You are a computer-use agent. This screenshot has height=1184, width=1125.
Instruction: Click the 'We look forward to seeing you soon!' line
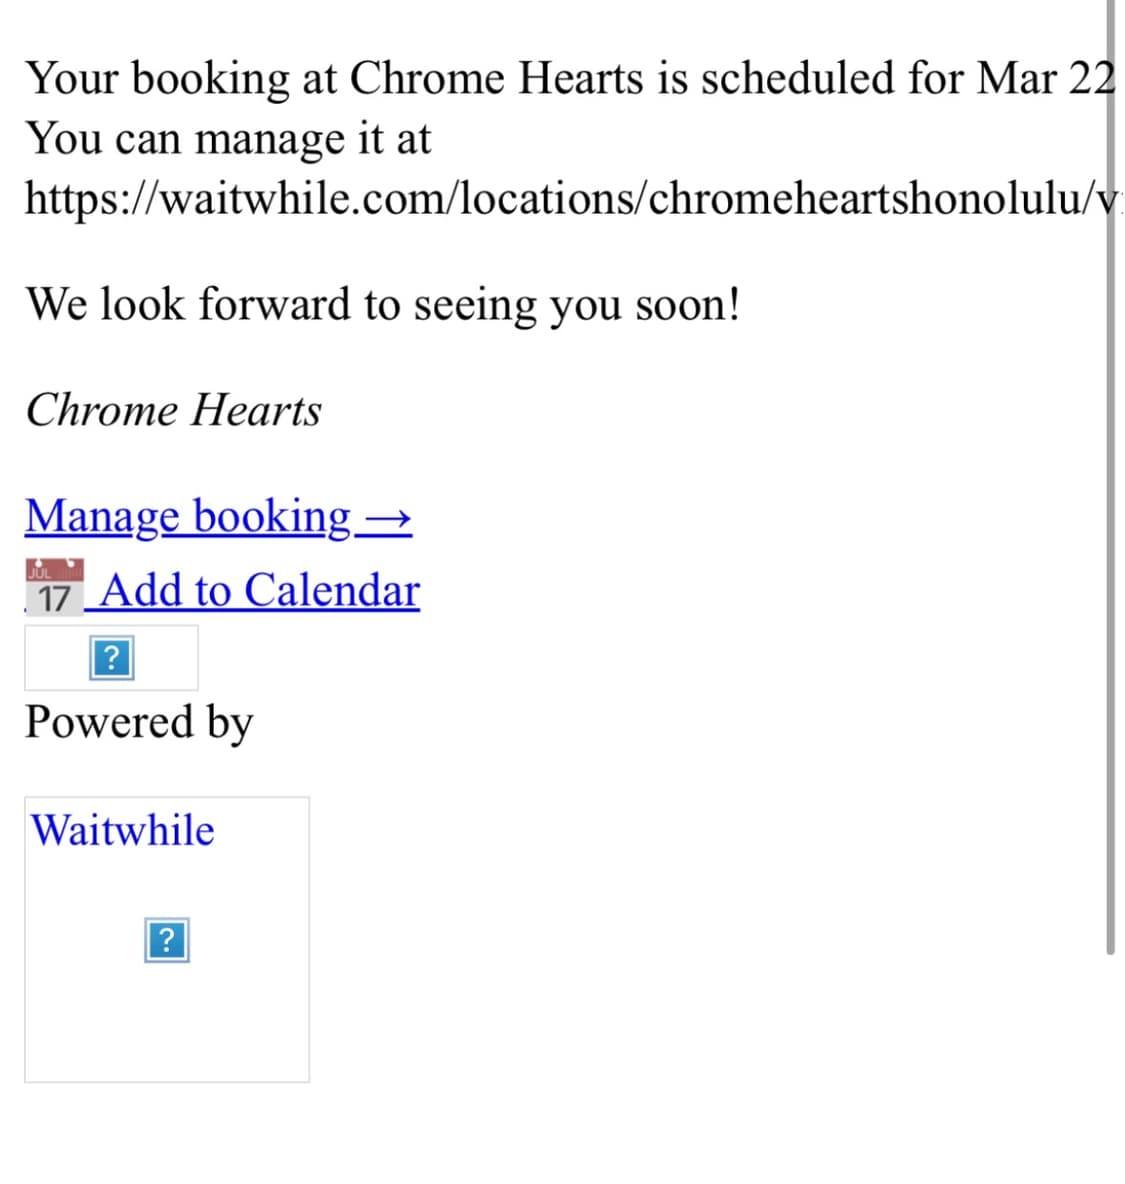383,304
